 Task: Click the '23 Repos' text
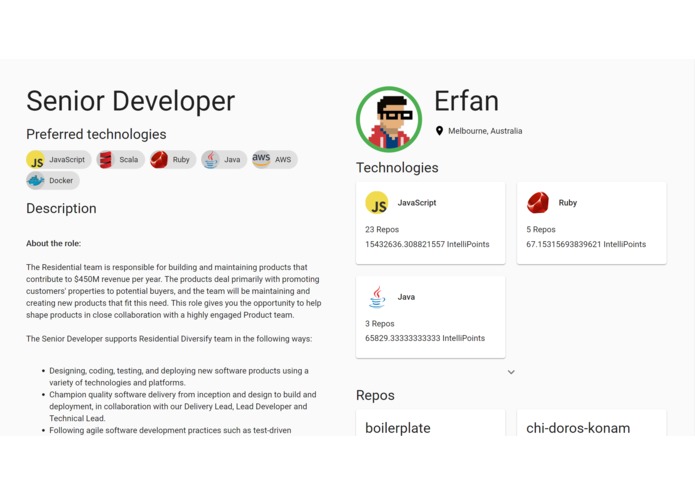point(382,229)
